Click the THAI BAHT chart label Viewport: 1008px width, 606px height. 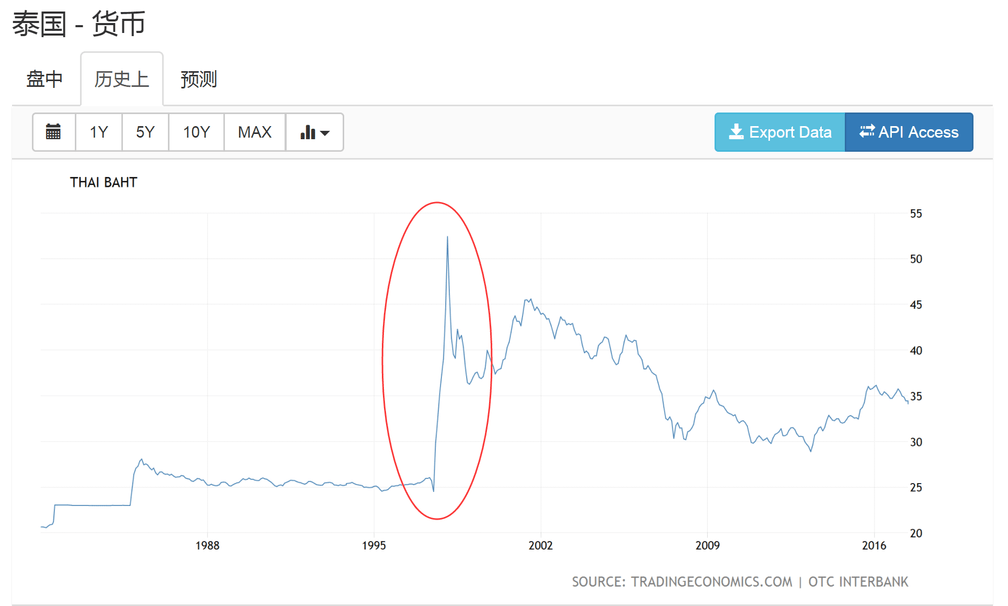pyautogui.click(x=103, y=182)
